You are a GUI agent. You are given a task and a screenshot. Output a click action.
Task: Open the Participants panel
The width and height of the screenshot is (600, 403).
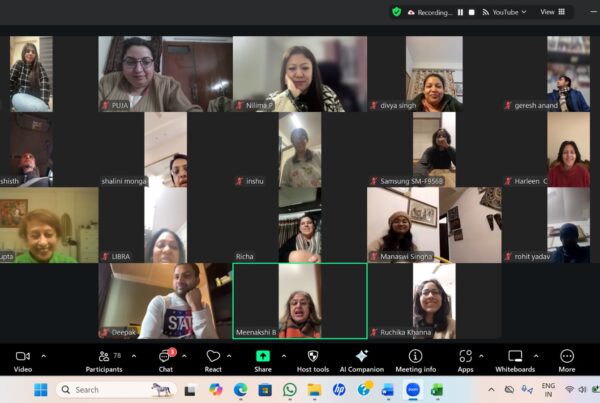(x=103, y=357)
